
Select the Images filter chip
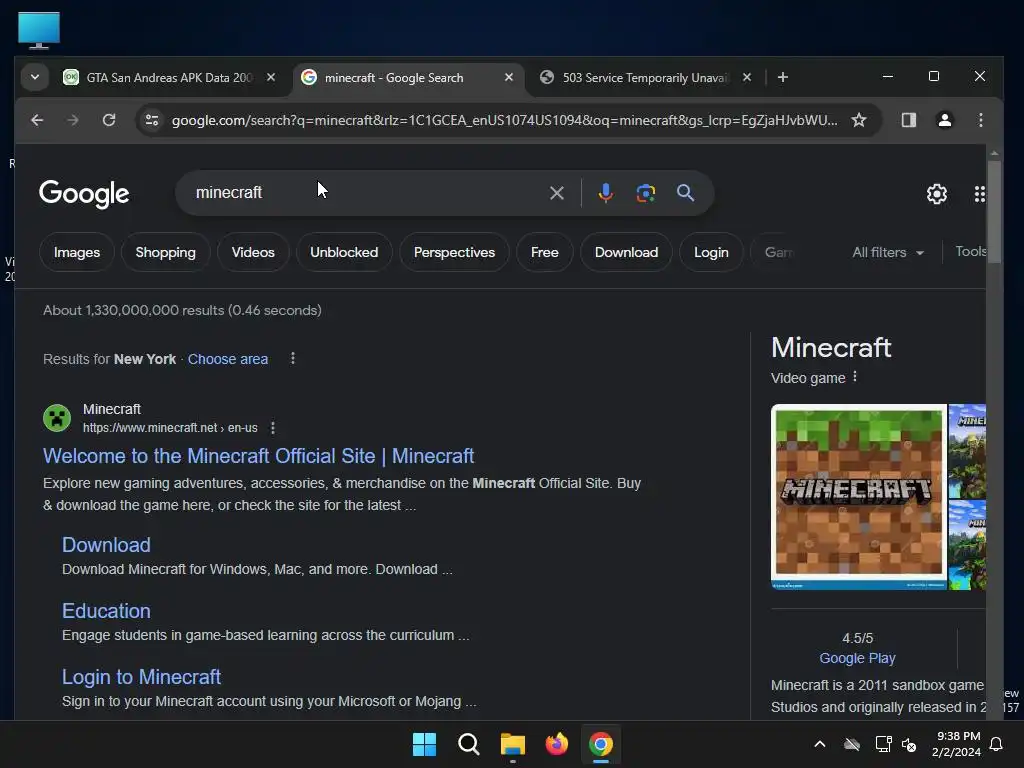tap(77, 253)
